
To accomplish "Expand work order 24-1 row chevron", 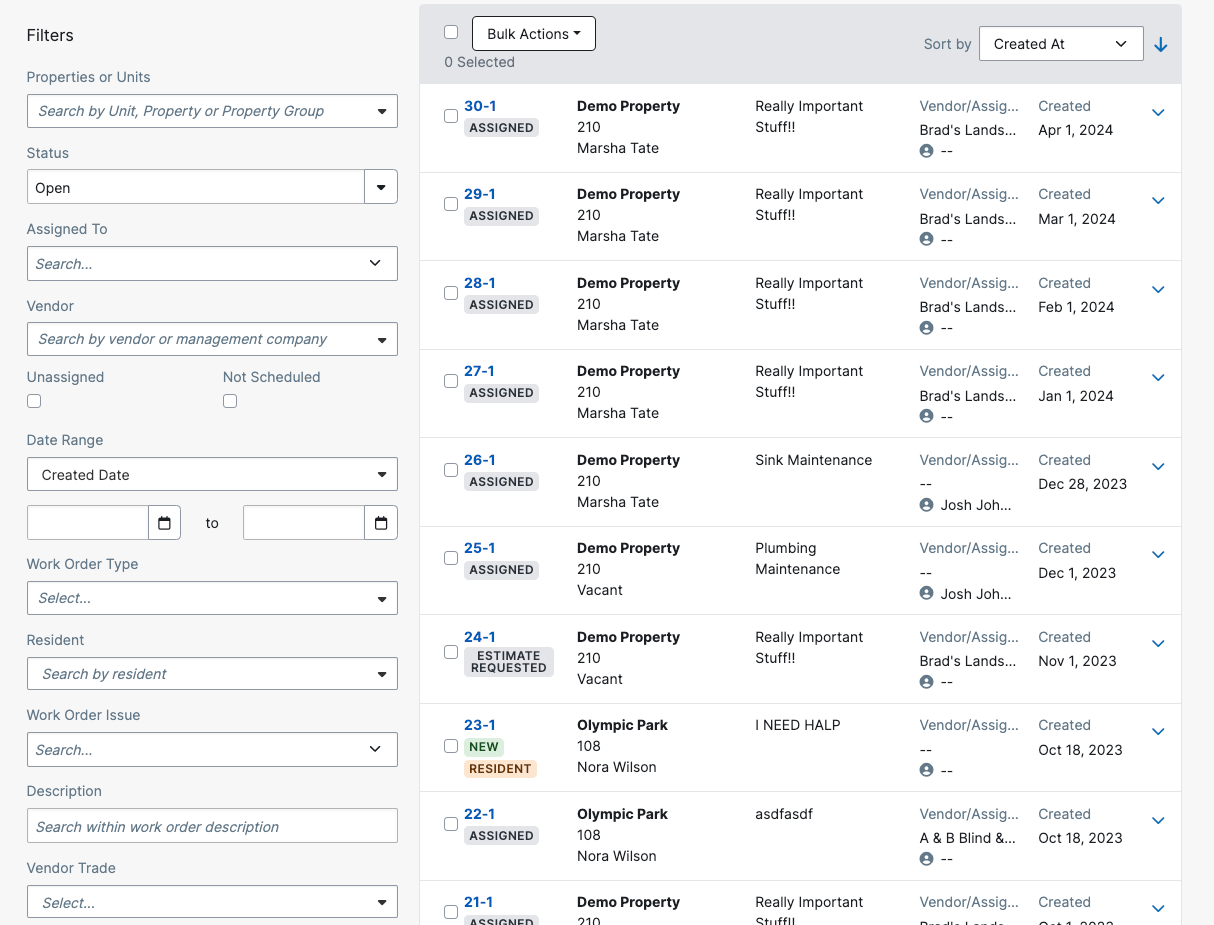I will click(1158, 644).
